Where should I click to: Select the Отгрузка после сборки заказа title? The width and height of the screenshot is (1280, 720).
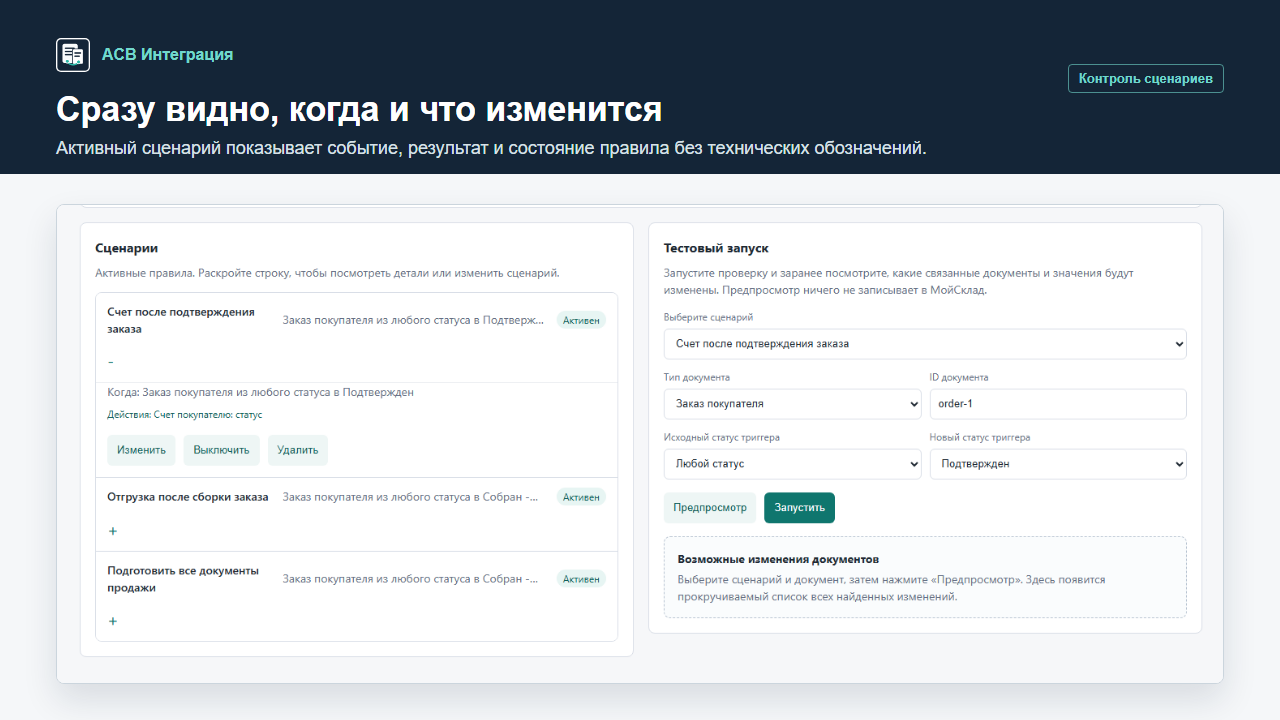point(188,497)
